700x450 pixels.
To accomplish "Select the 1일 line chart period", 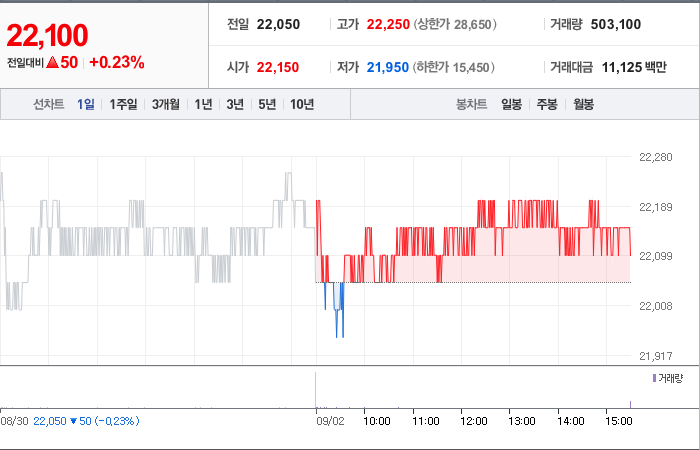I will [x=86, y=104].
